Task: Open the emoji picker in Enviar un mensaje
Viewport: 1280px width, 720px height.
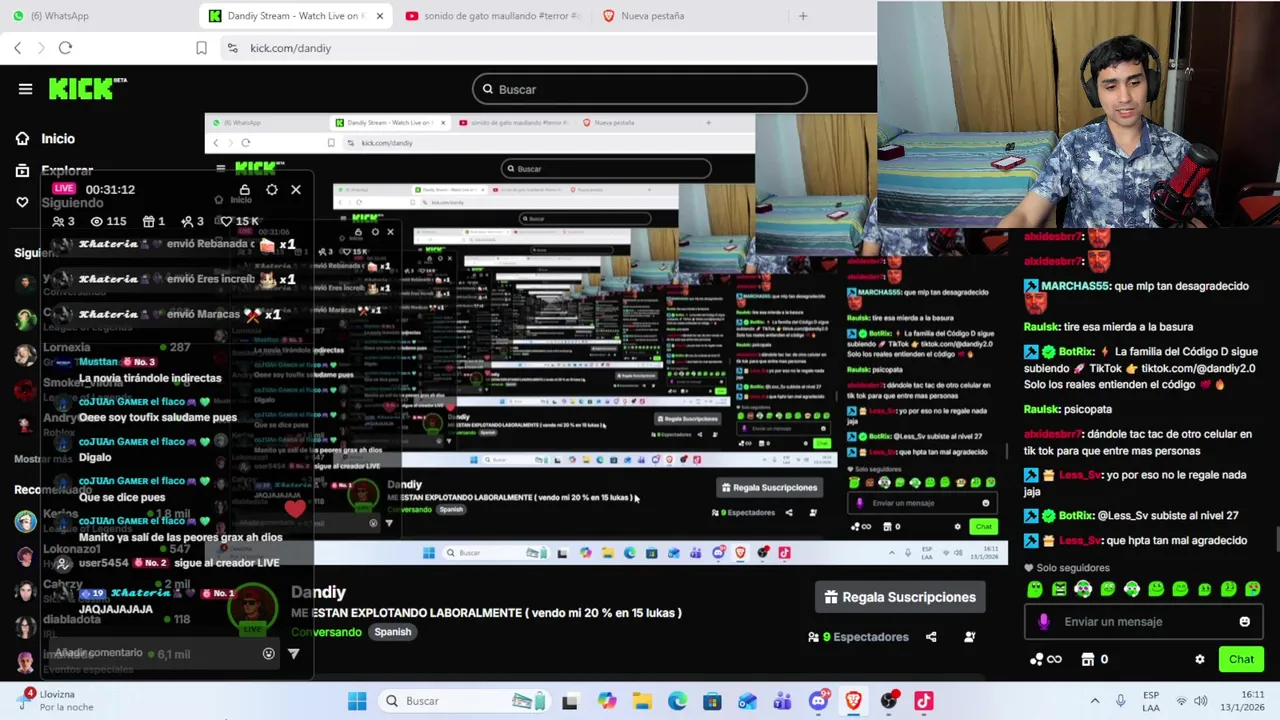Action: [x=1244, y=621]
